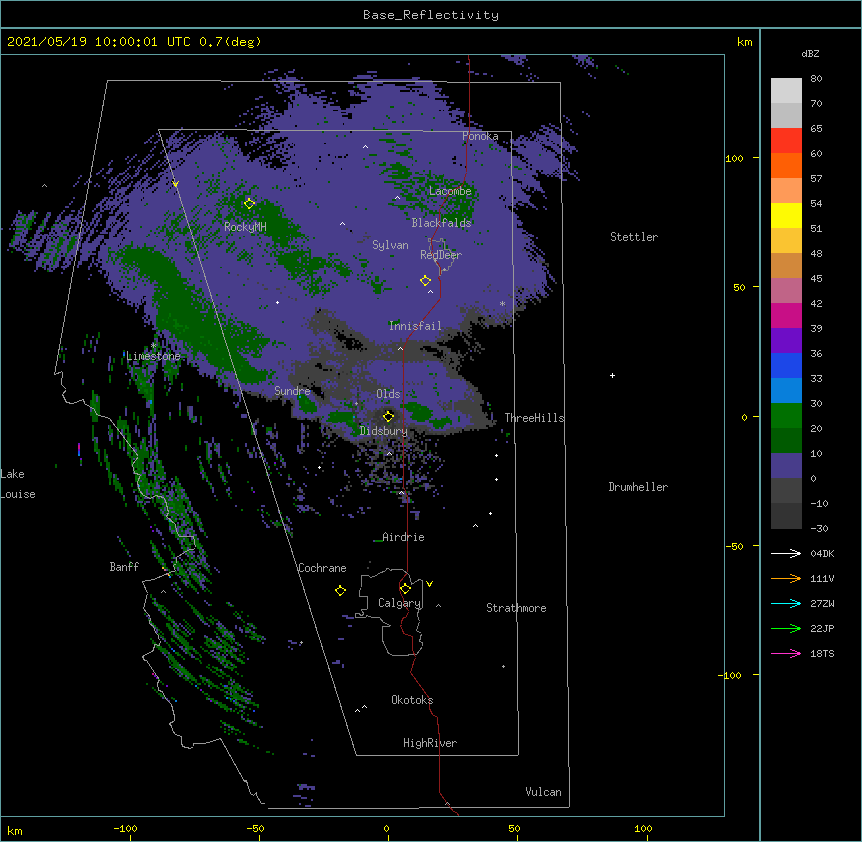This screenshot has height=842, width=862.
Task: Click the Limestone label
Action: (x=153, y=356)
